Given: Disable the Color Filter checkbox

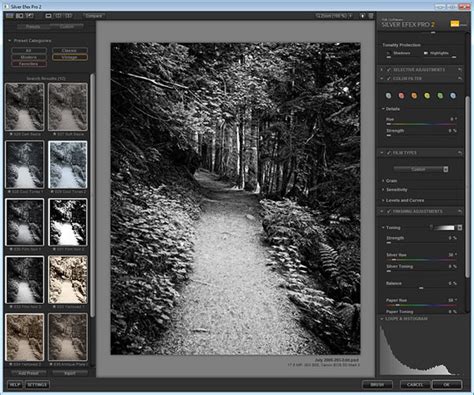Looking at the screenshot, I should tap(389, 78).
